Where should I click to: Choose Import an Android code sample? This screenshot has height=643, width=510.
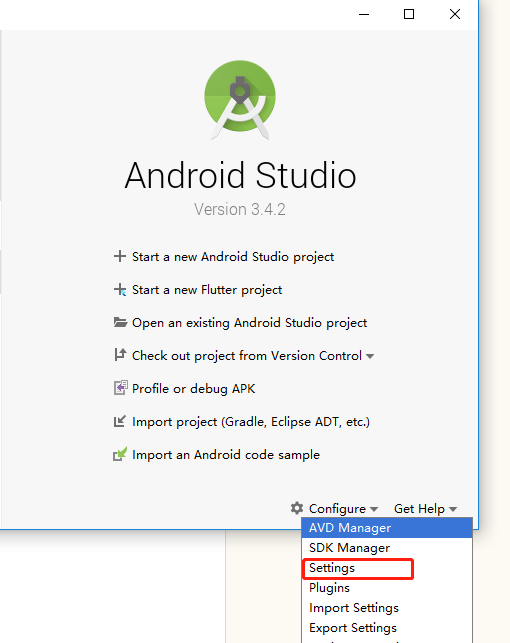click(x=226, y=455)
